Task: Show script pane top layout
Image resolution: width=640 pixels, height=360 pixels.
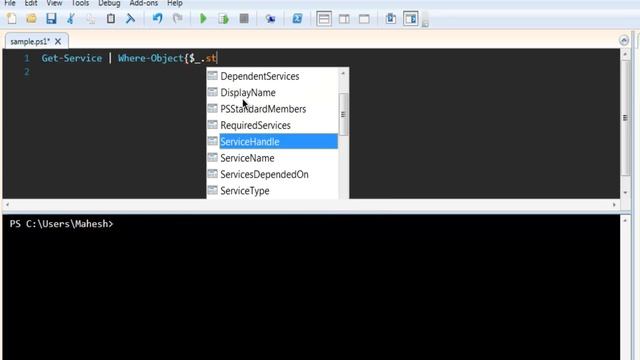Action: coord(324,19)
